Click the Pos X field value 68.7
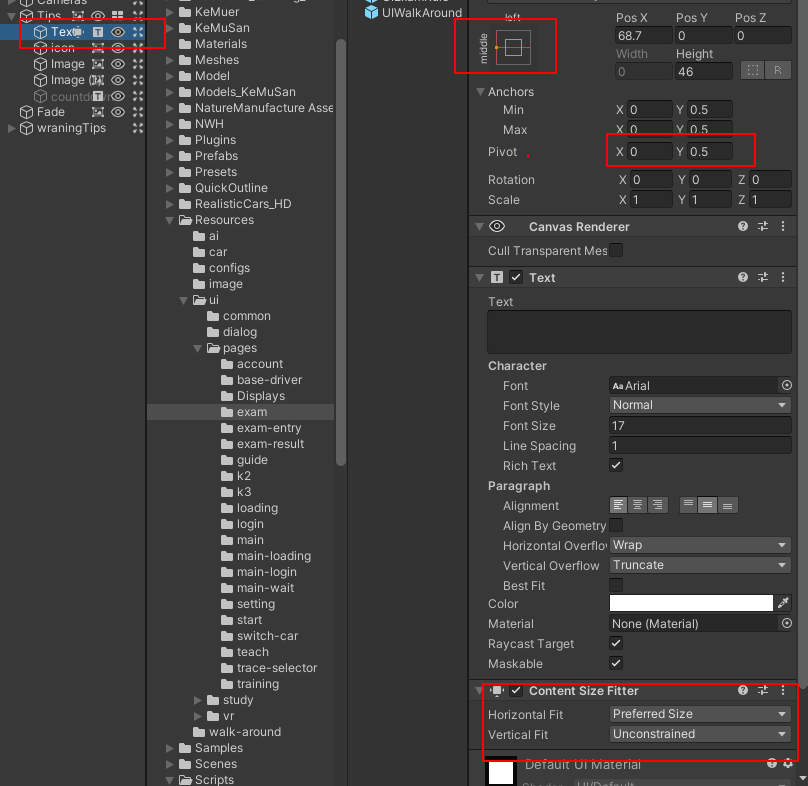This screenshot has width=808, height=786. (x=644, y=36)
